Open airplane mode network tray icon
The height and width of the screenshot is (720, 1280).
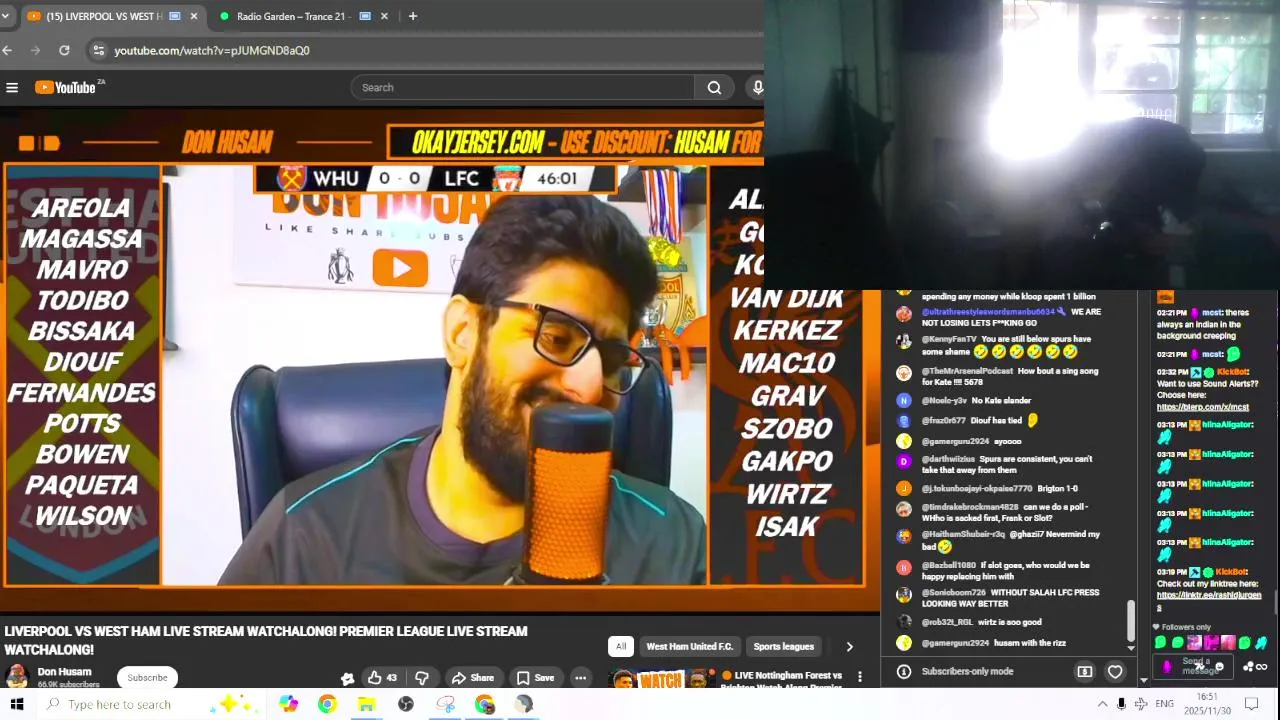tap(1141, 704)
